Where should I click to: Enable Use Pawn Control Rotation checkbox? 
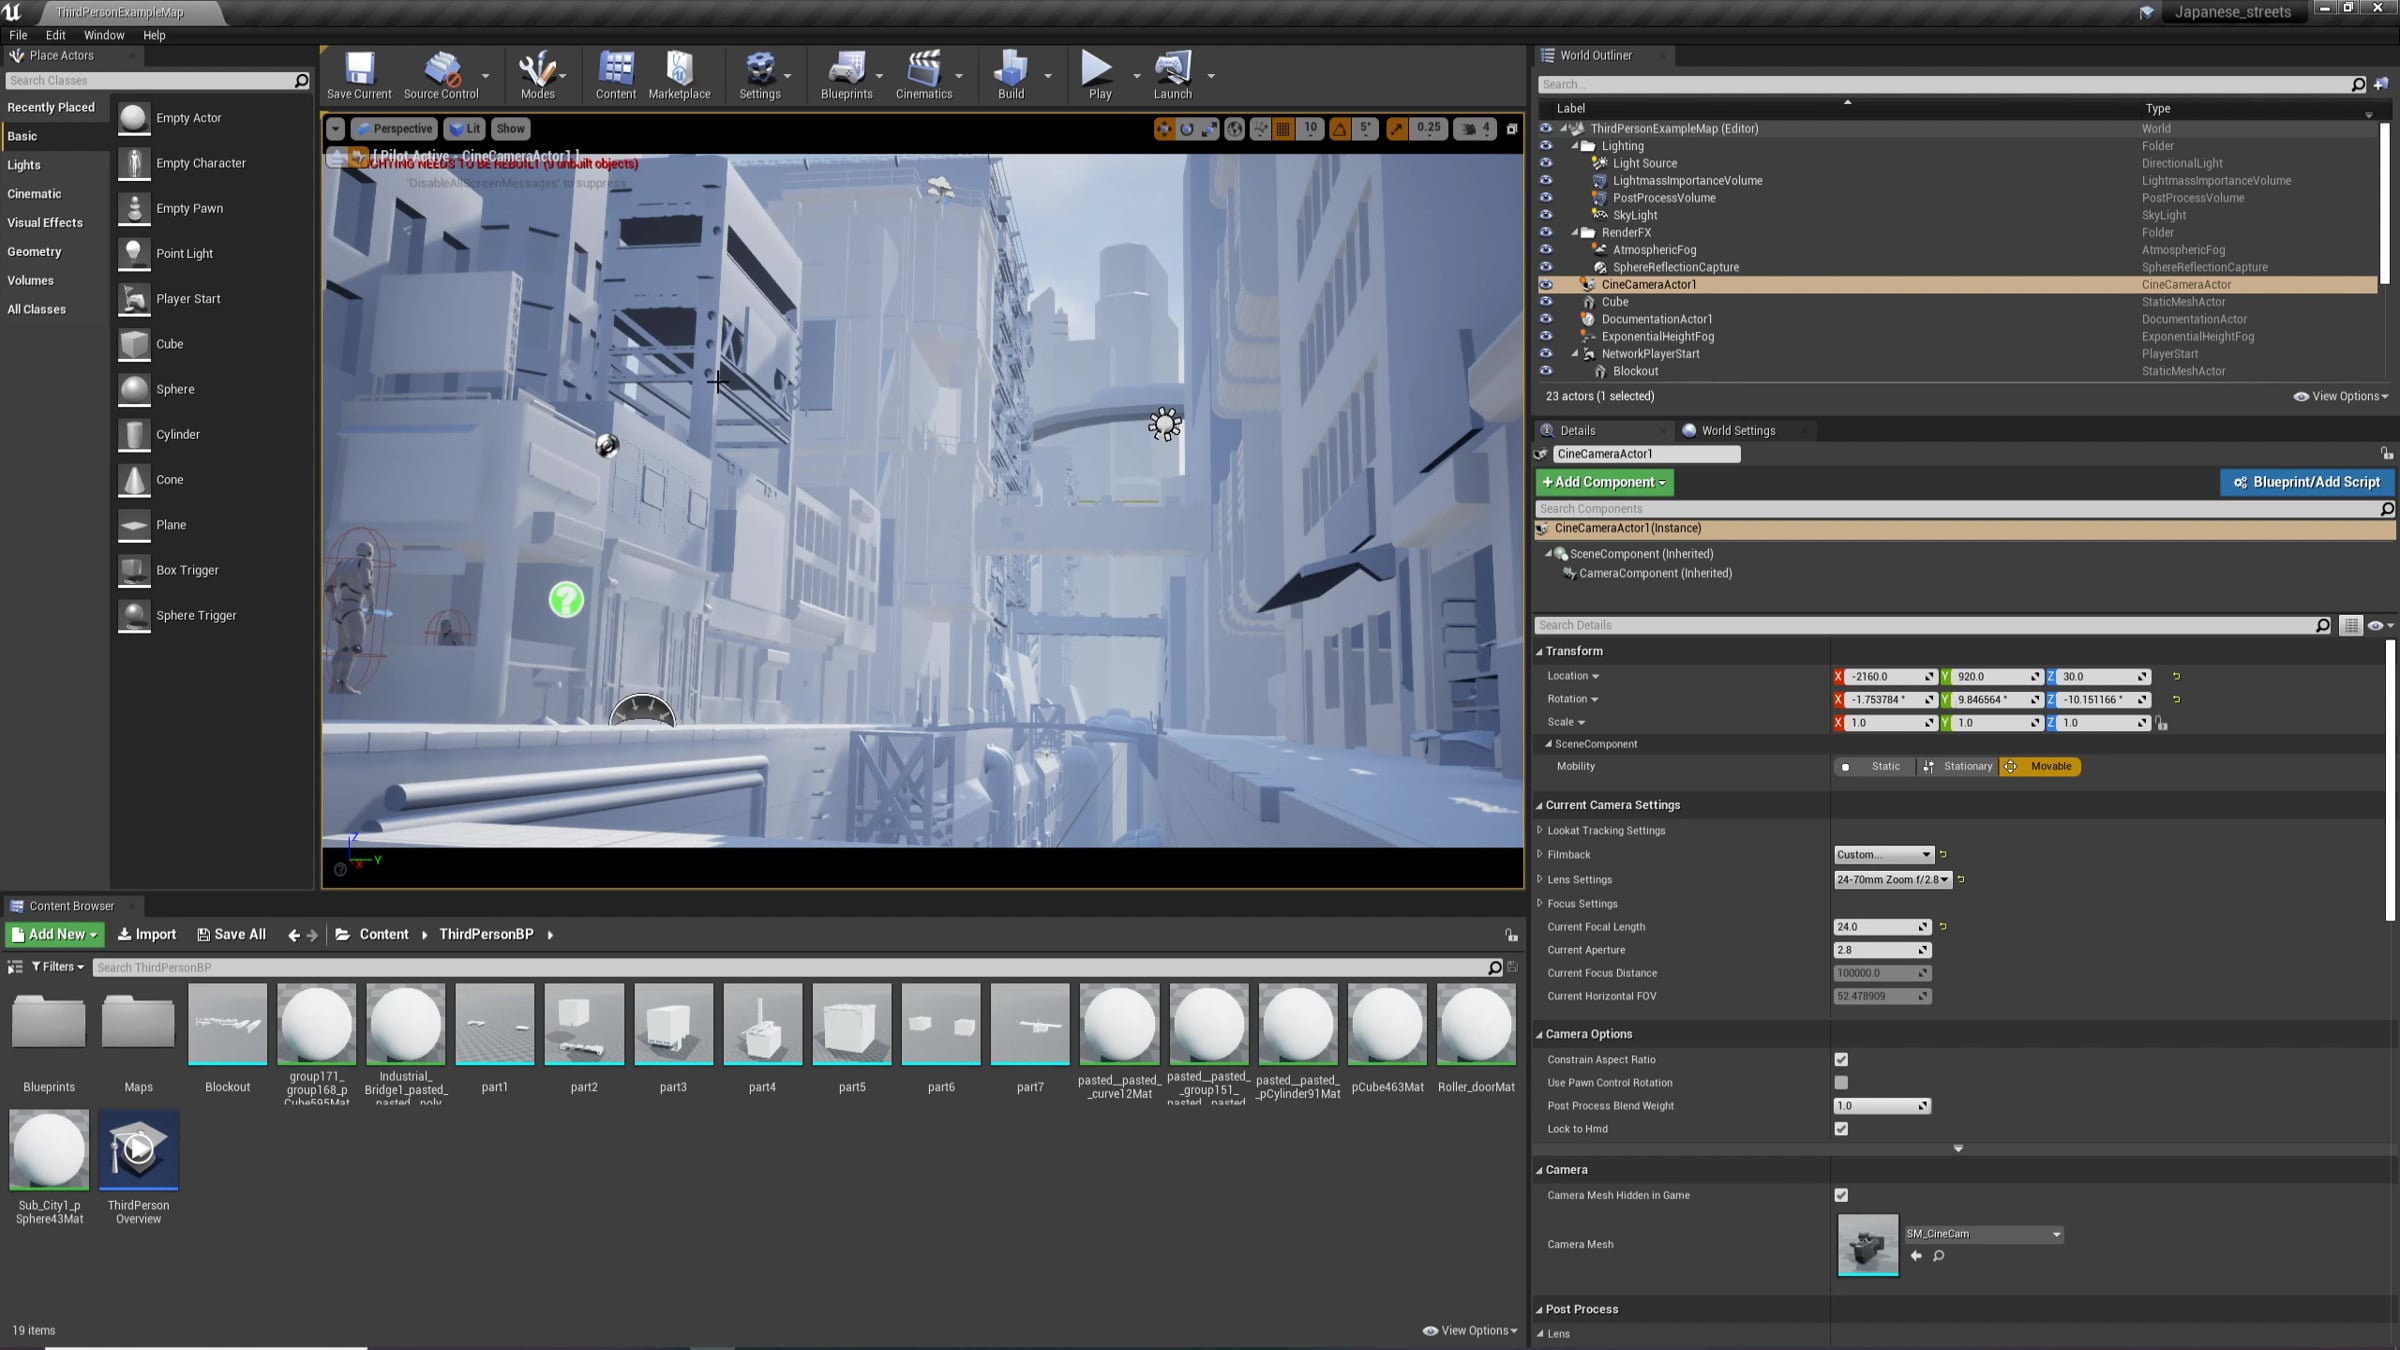pyautogui.click(x=1841, y=1082)
